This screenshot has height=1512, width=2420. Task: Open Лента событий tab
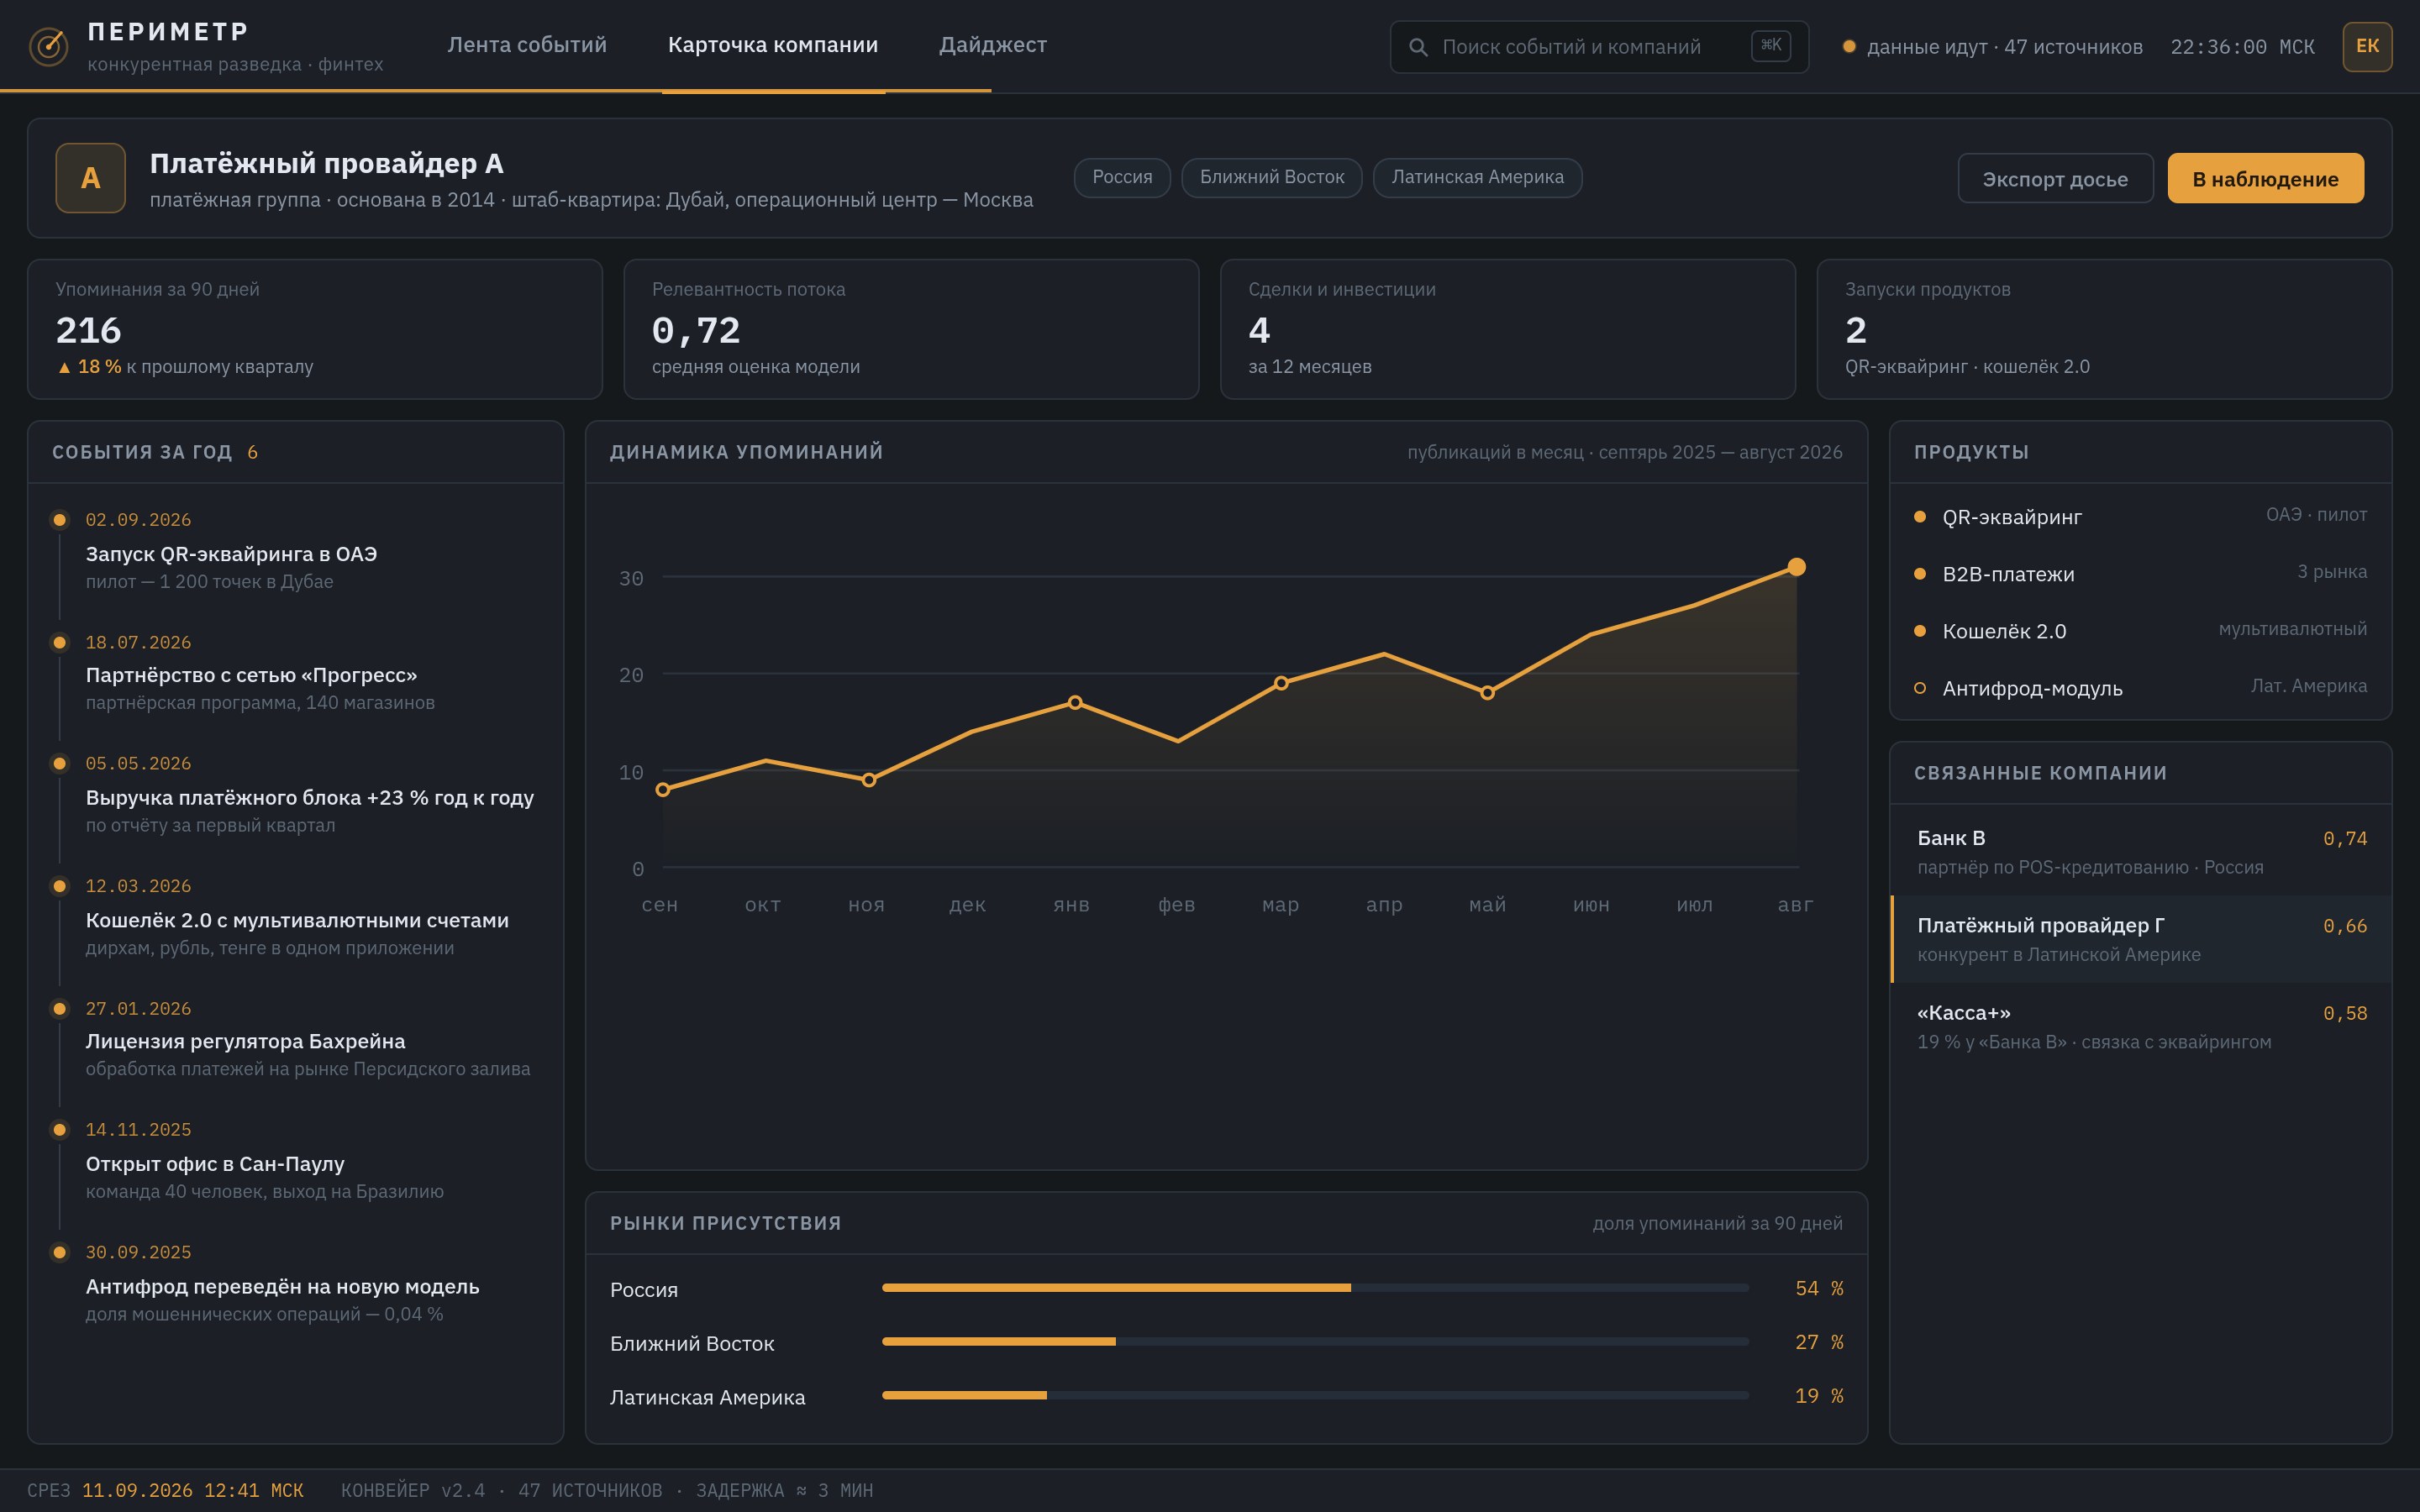point(527,45)
